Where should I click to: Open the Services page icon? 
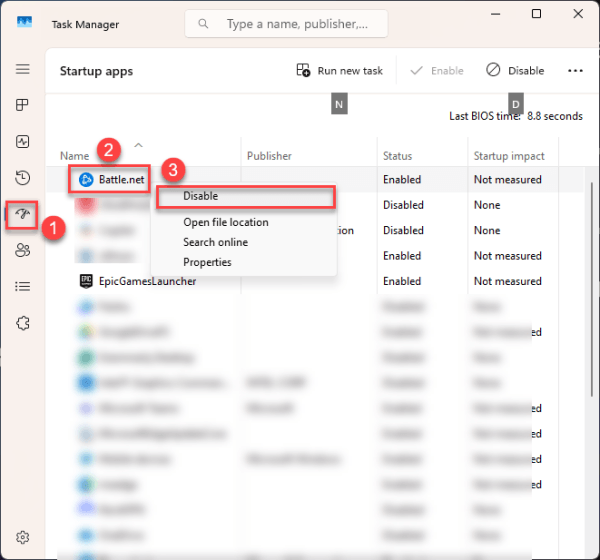coord(22,323)
